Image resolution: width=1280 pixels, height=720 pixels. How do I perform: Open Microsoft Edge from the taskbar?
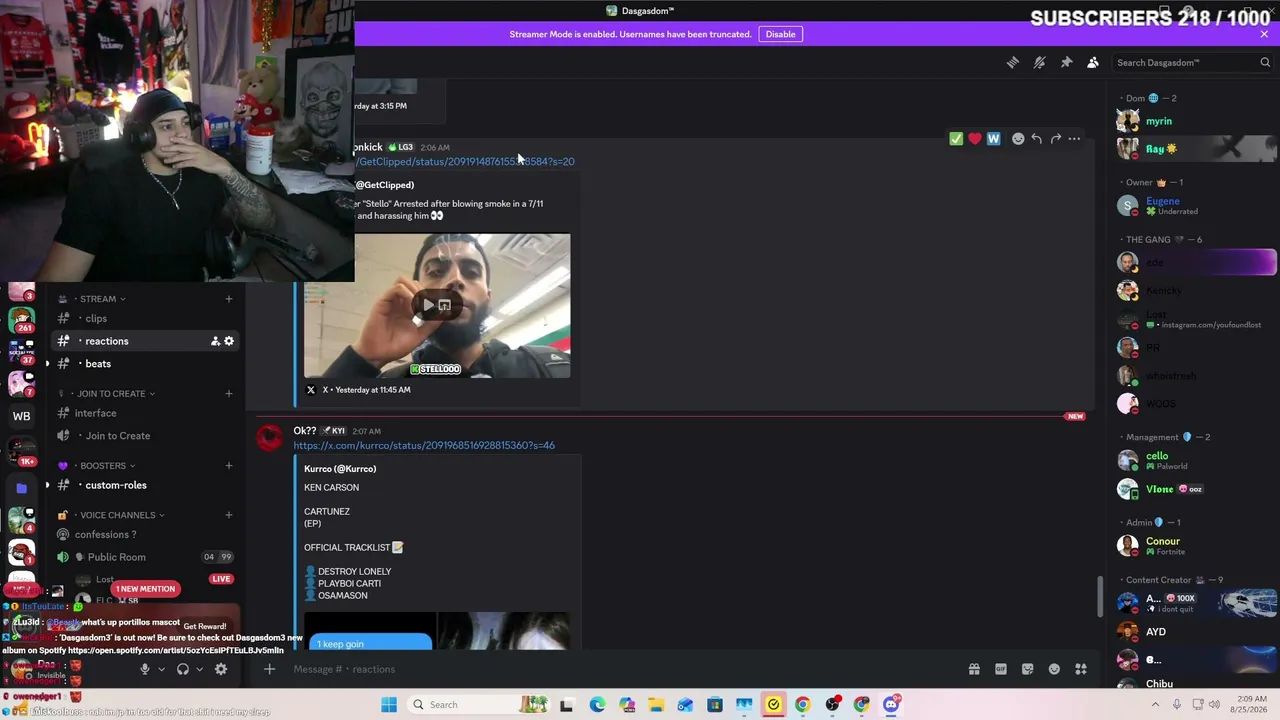click(597, 704)
